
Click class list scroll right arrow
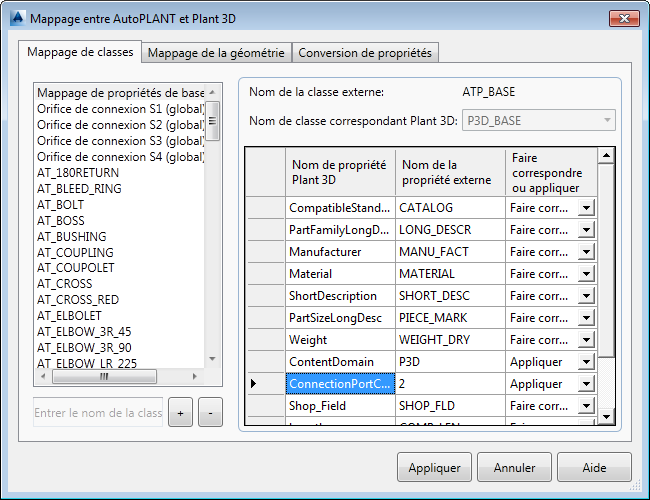195,377
